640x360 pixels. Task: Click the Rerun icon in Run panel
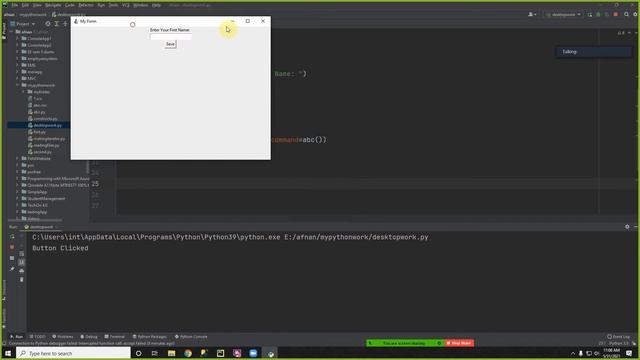pos(12,237)
